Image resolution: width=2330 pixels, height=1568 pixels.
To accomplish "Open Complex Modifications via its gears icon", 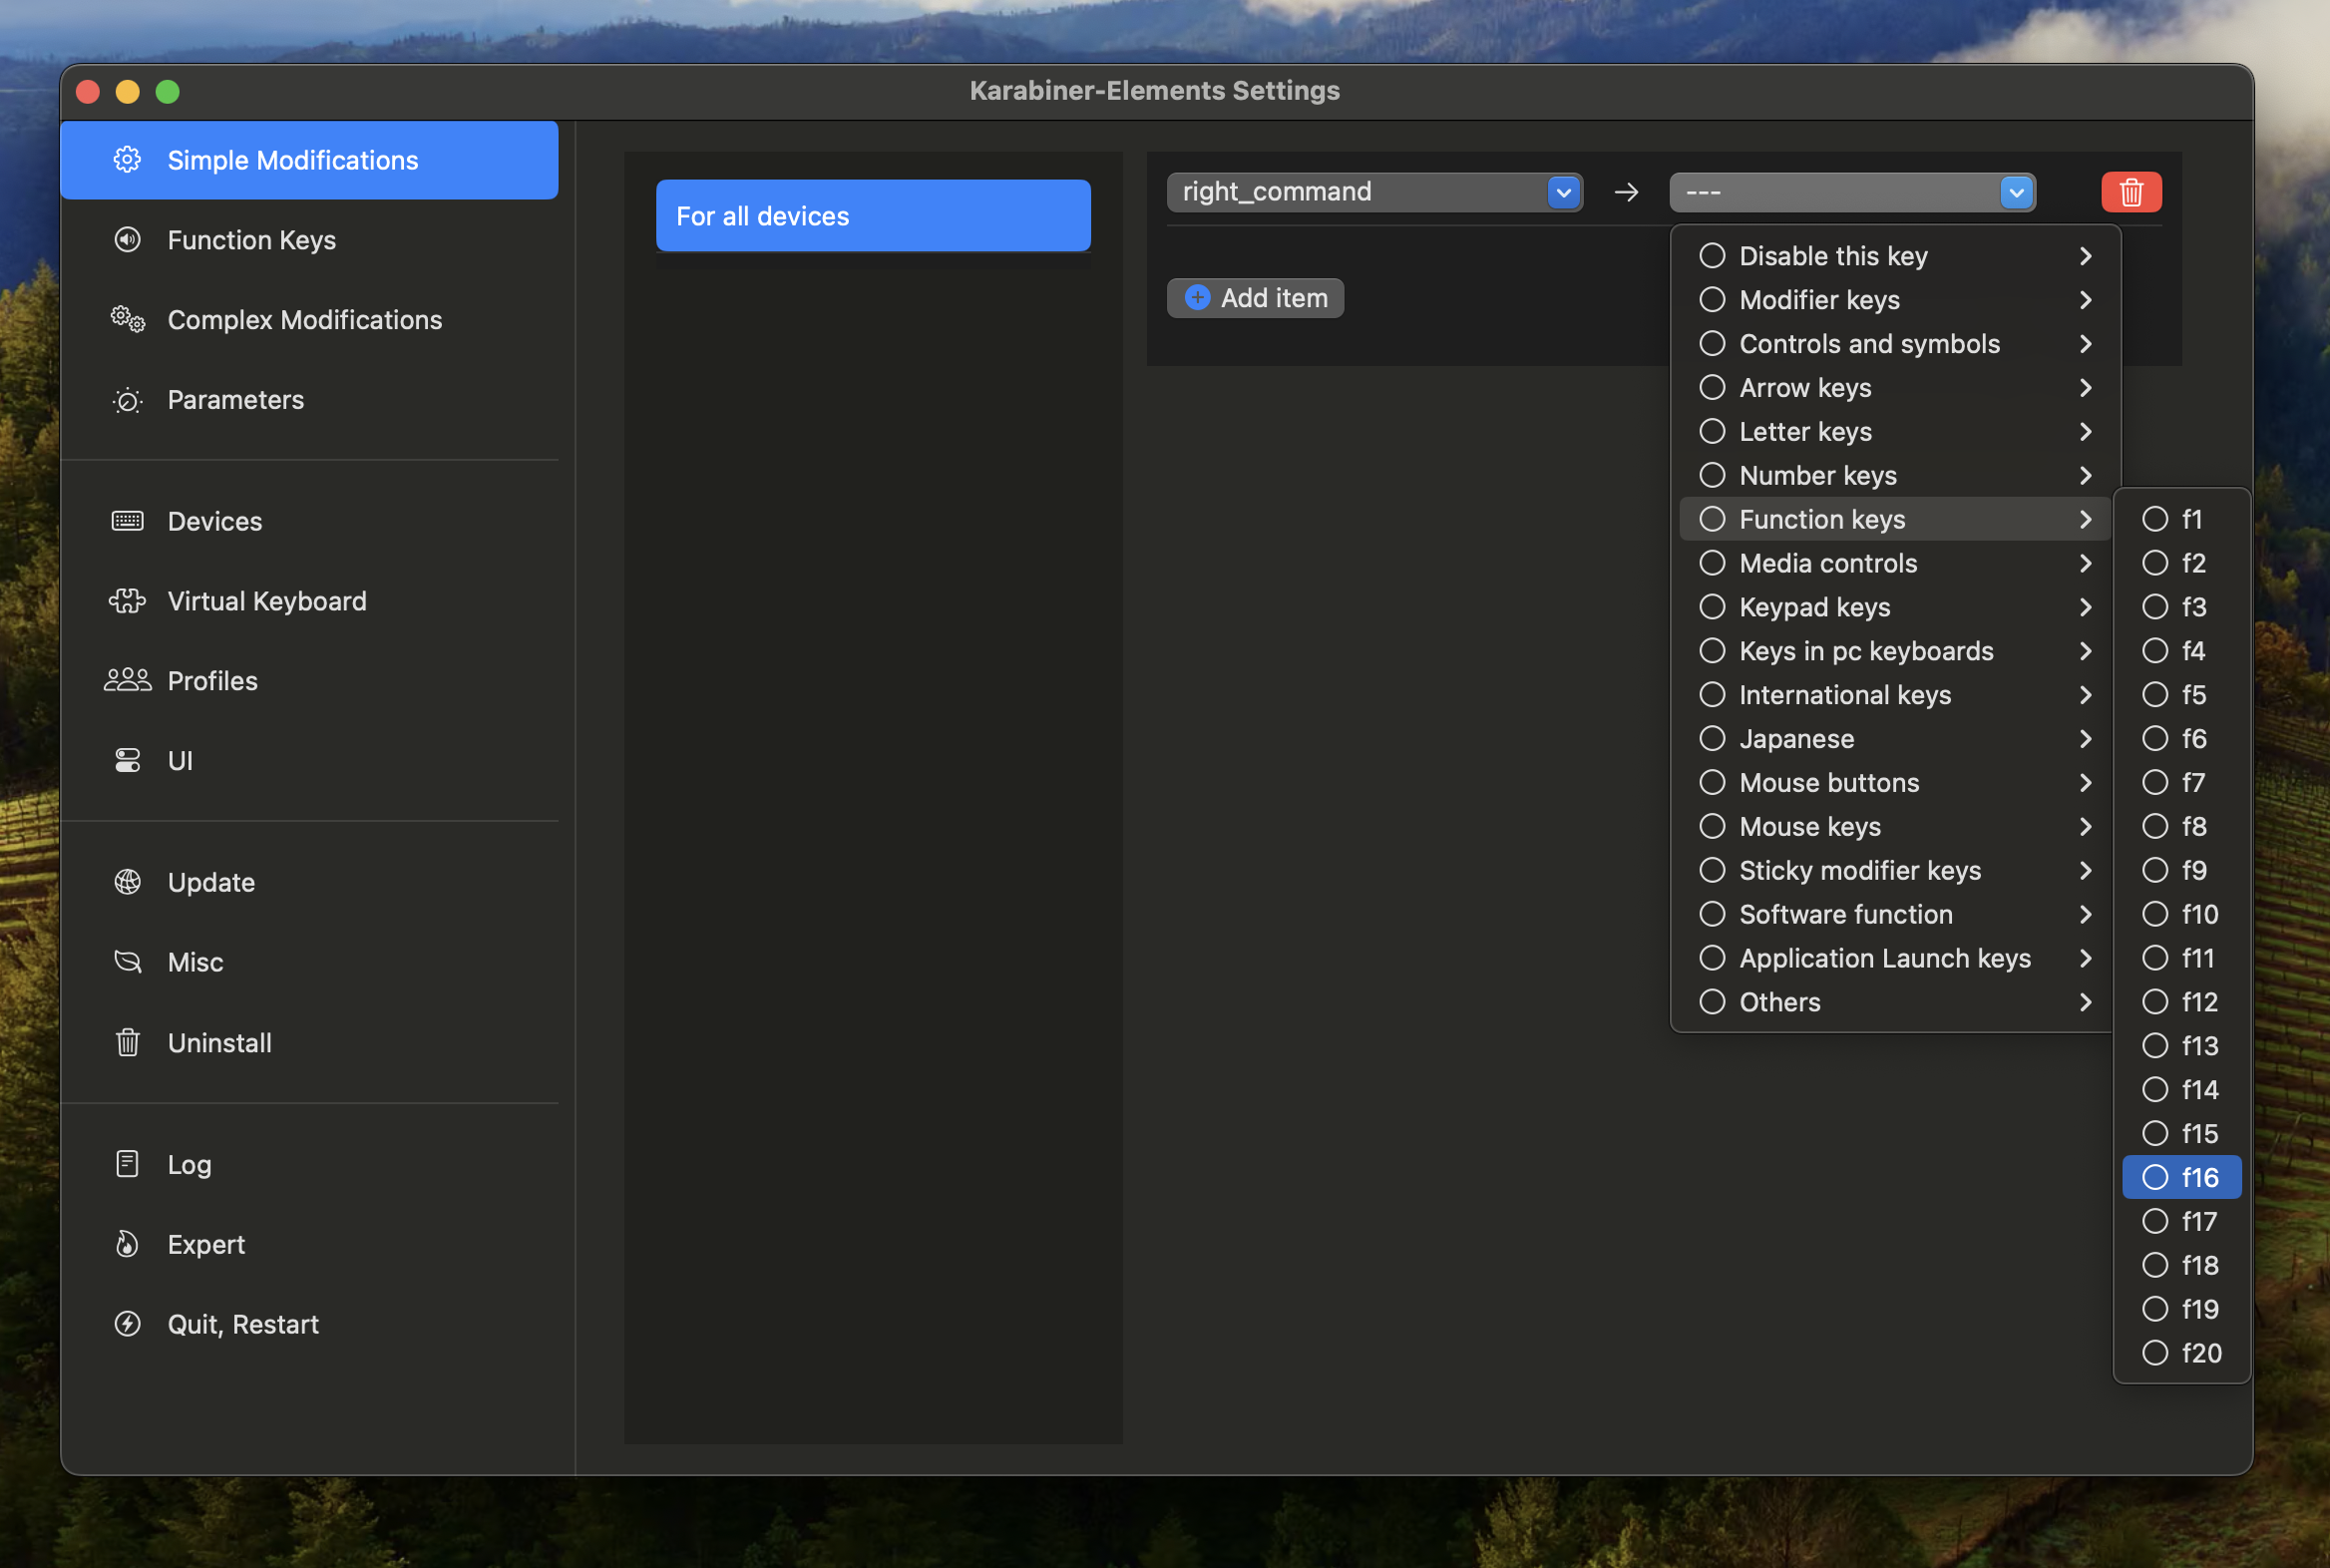I will click(127, 320).
